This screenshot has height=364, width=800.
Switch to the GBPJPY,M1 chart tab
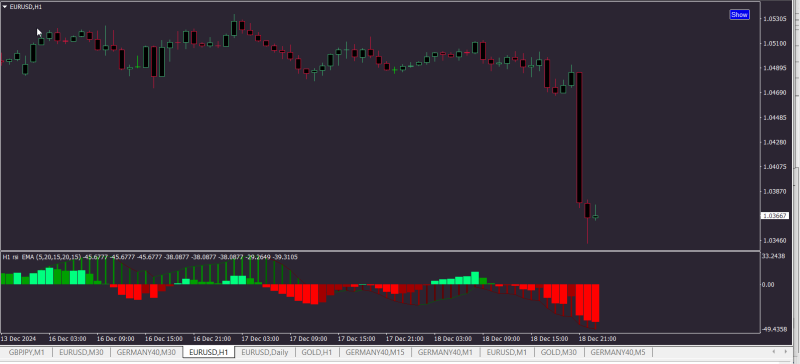pos(27,352)
